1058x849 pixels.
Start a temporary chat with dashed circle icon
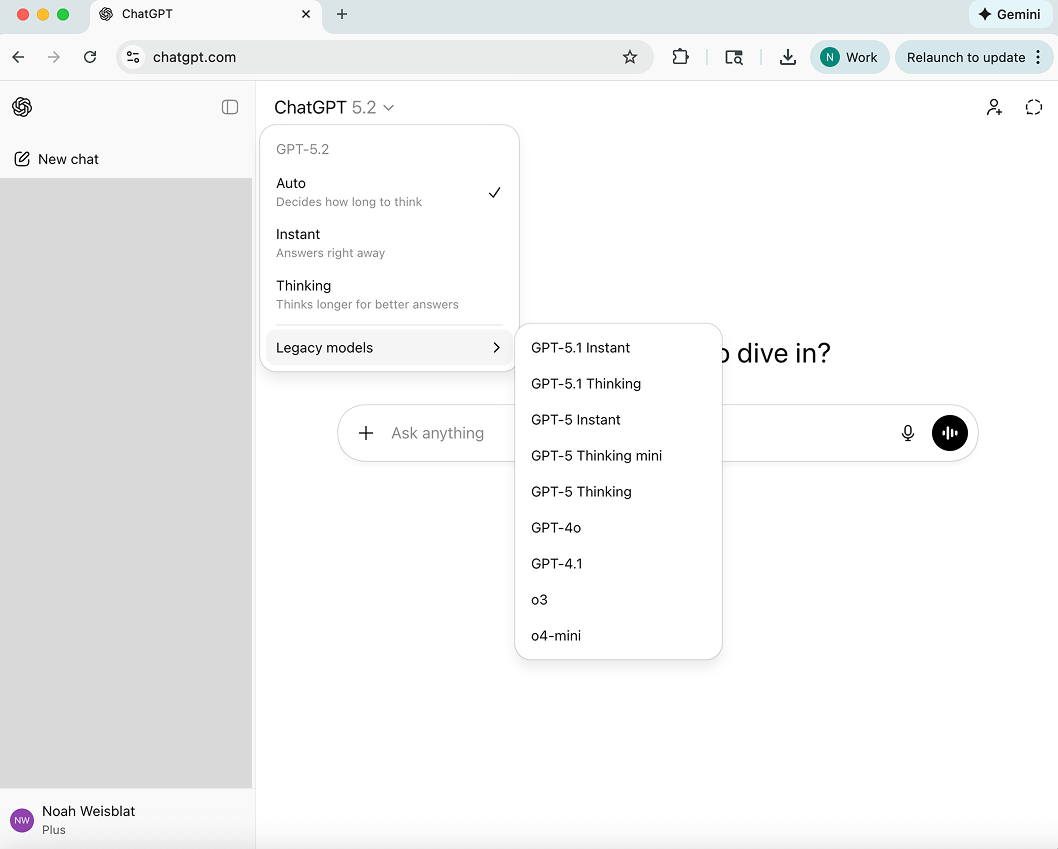pyautogui.click(x=1034, y=107)
